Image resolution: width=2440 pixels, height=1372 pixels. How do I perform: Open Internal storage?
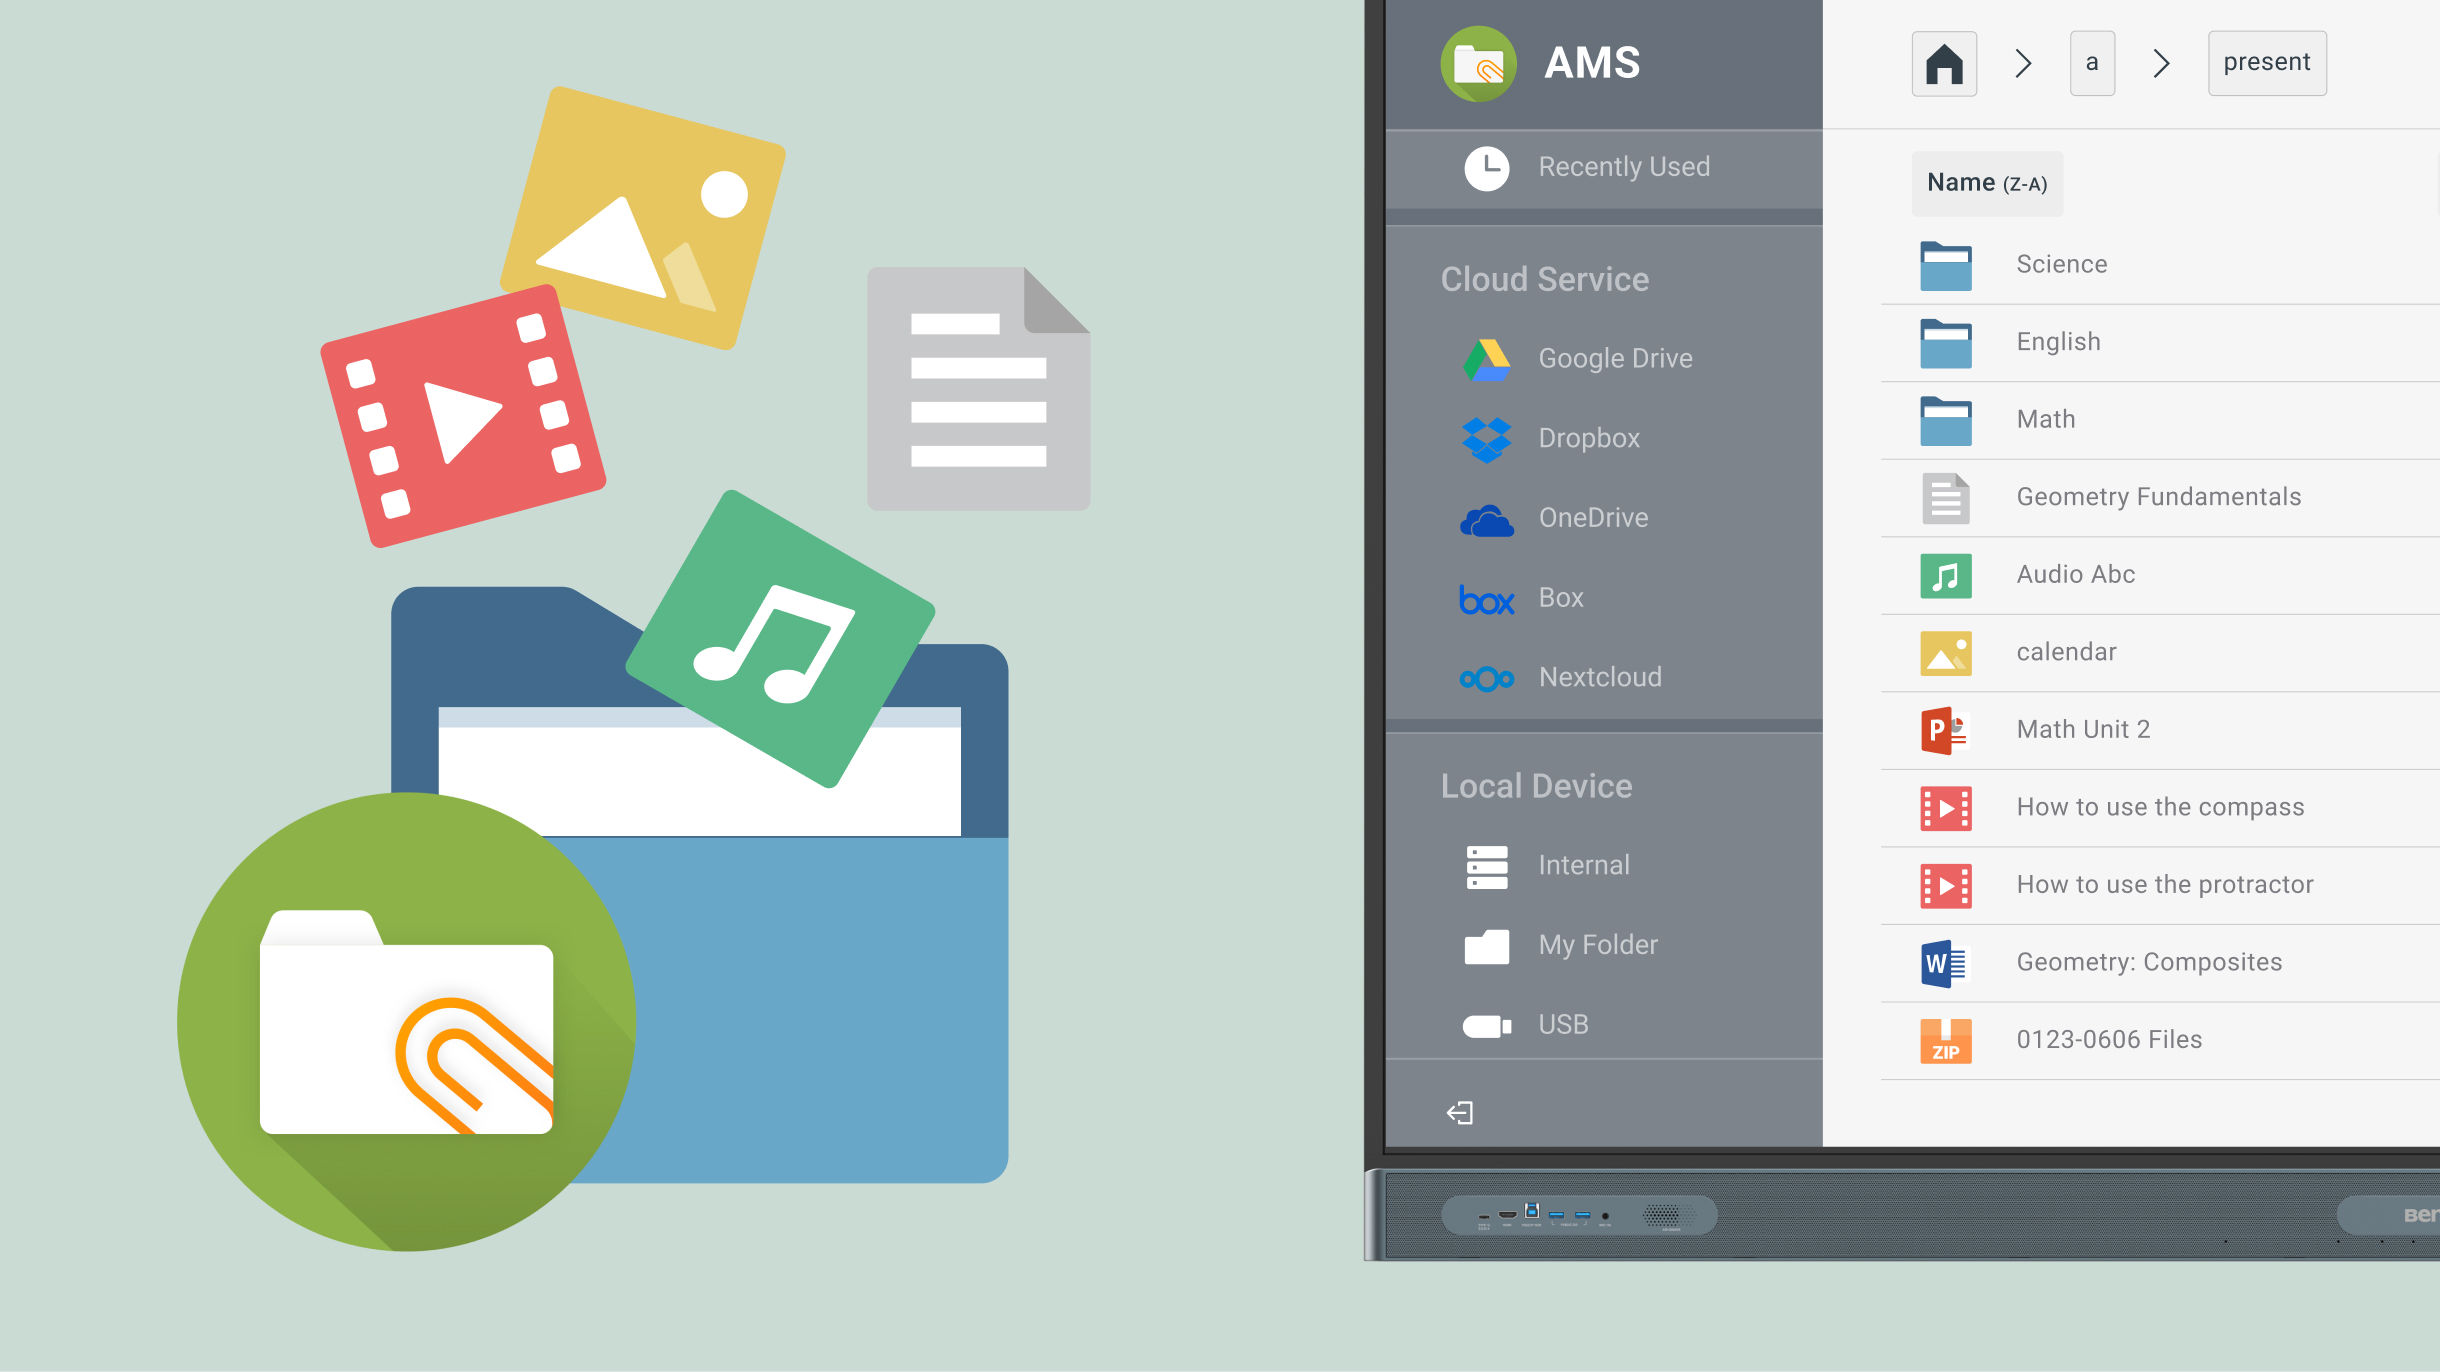click(x=1583, y=865)
